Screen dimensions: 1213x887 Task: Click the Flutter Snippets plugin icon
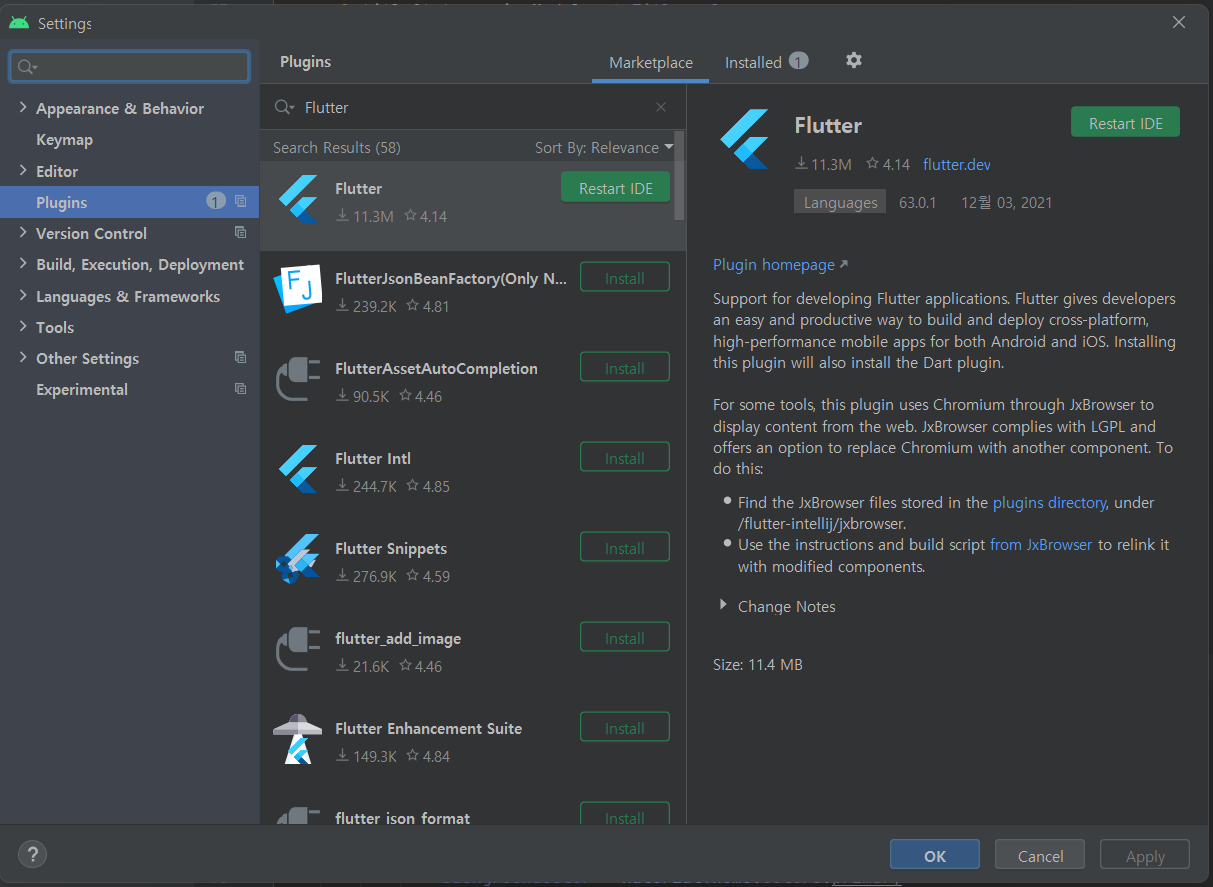tap(297, 558)
